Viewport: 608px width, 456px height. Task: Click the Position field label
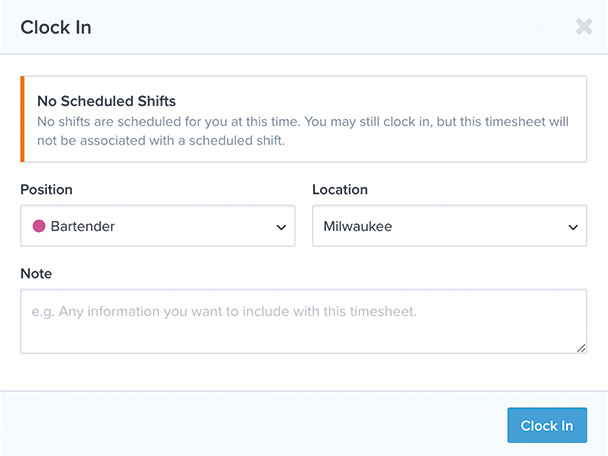(x=47, y=190)
